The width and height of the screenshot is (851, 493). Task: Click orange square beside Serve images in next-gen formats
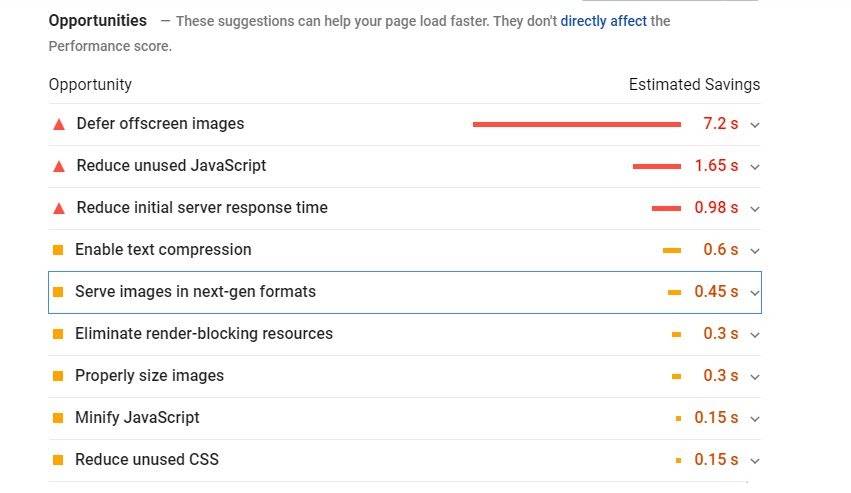(58, 292)
